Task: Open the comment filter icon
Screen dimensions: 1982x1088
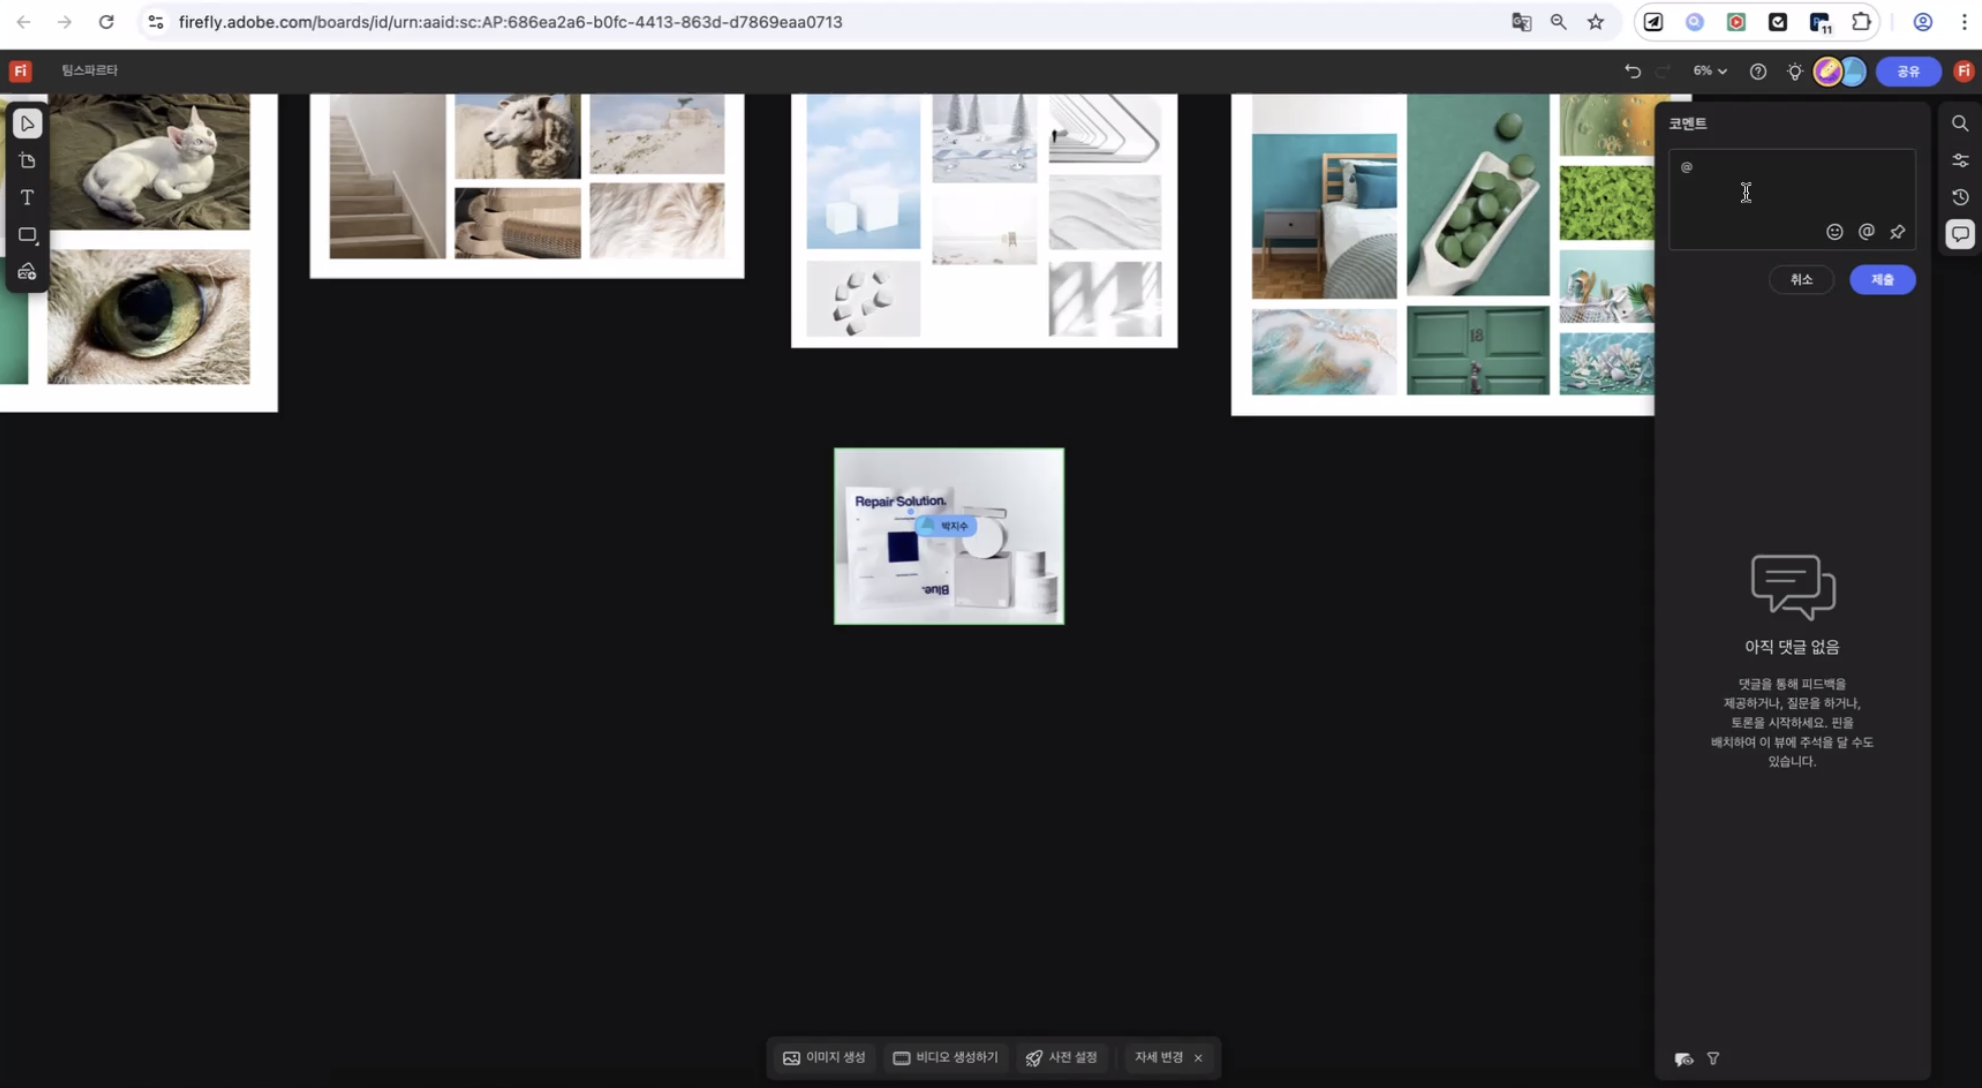Action: (1713, 1058)
